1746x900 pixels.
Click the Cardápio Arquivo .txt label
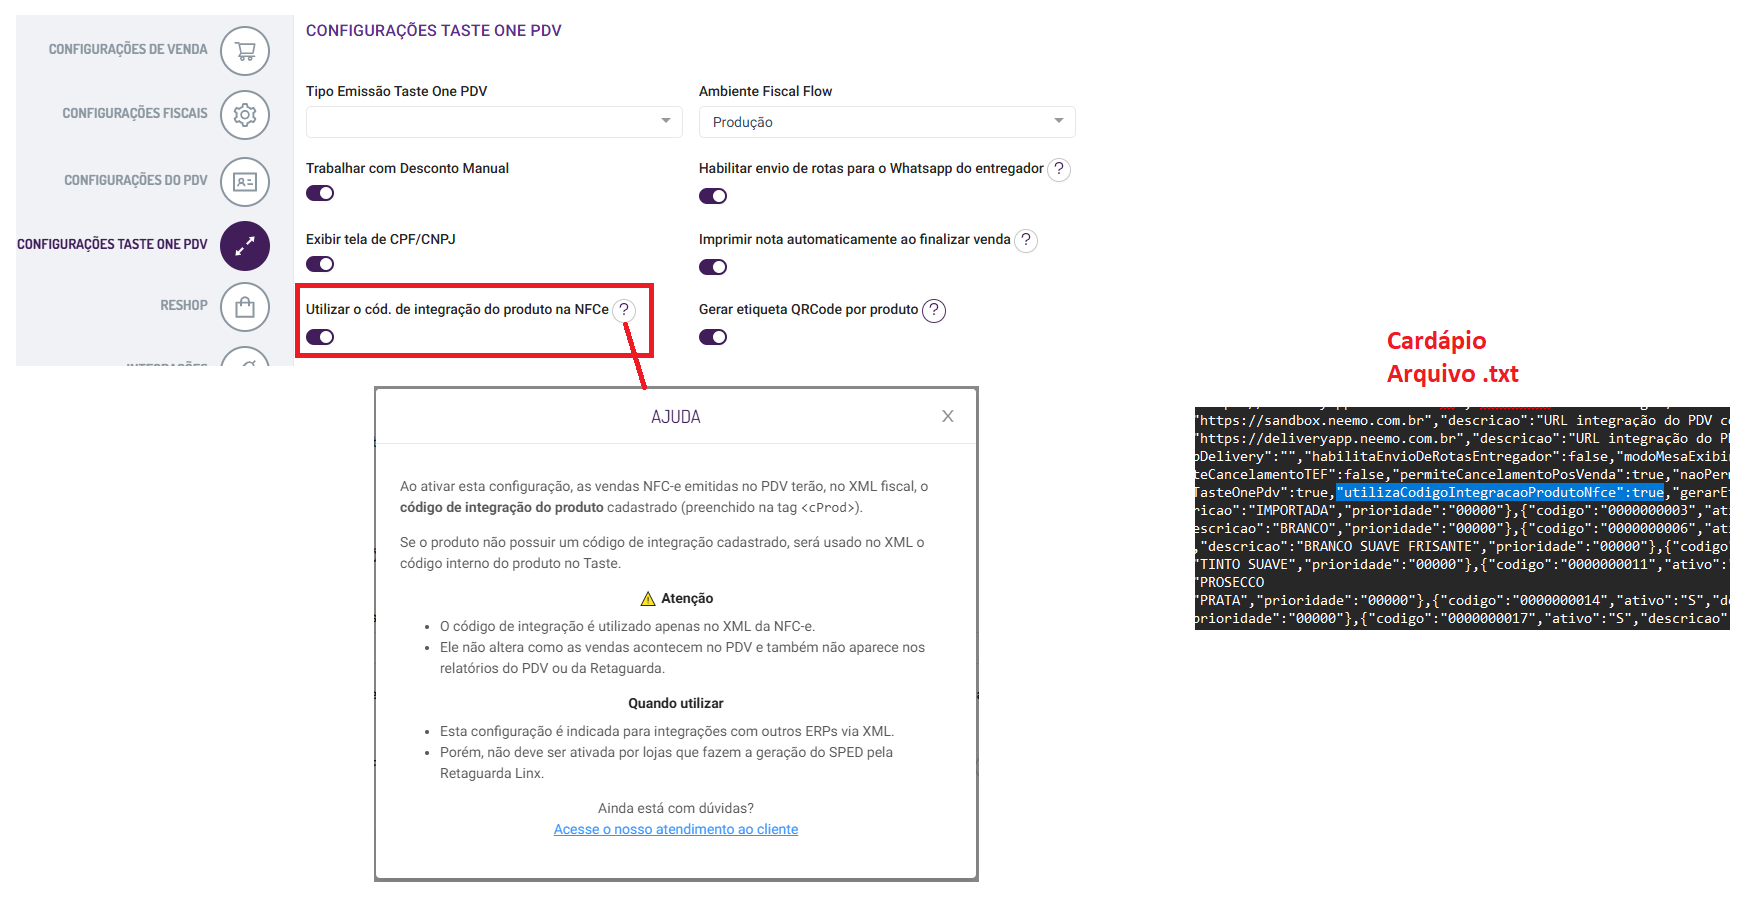click(1452, 357)
